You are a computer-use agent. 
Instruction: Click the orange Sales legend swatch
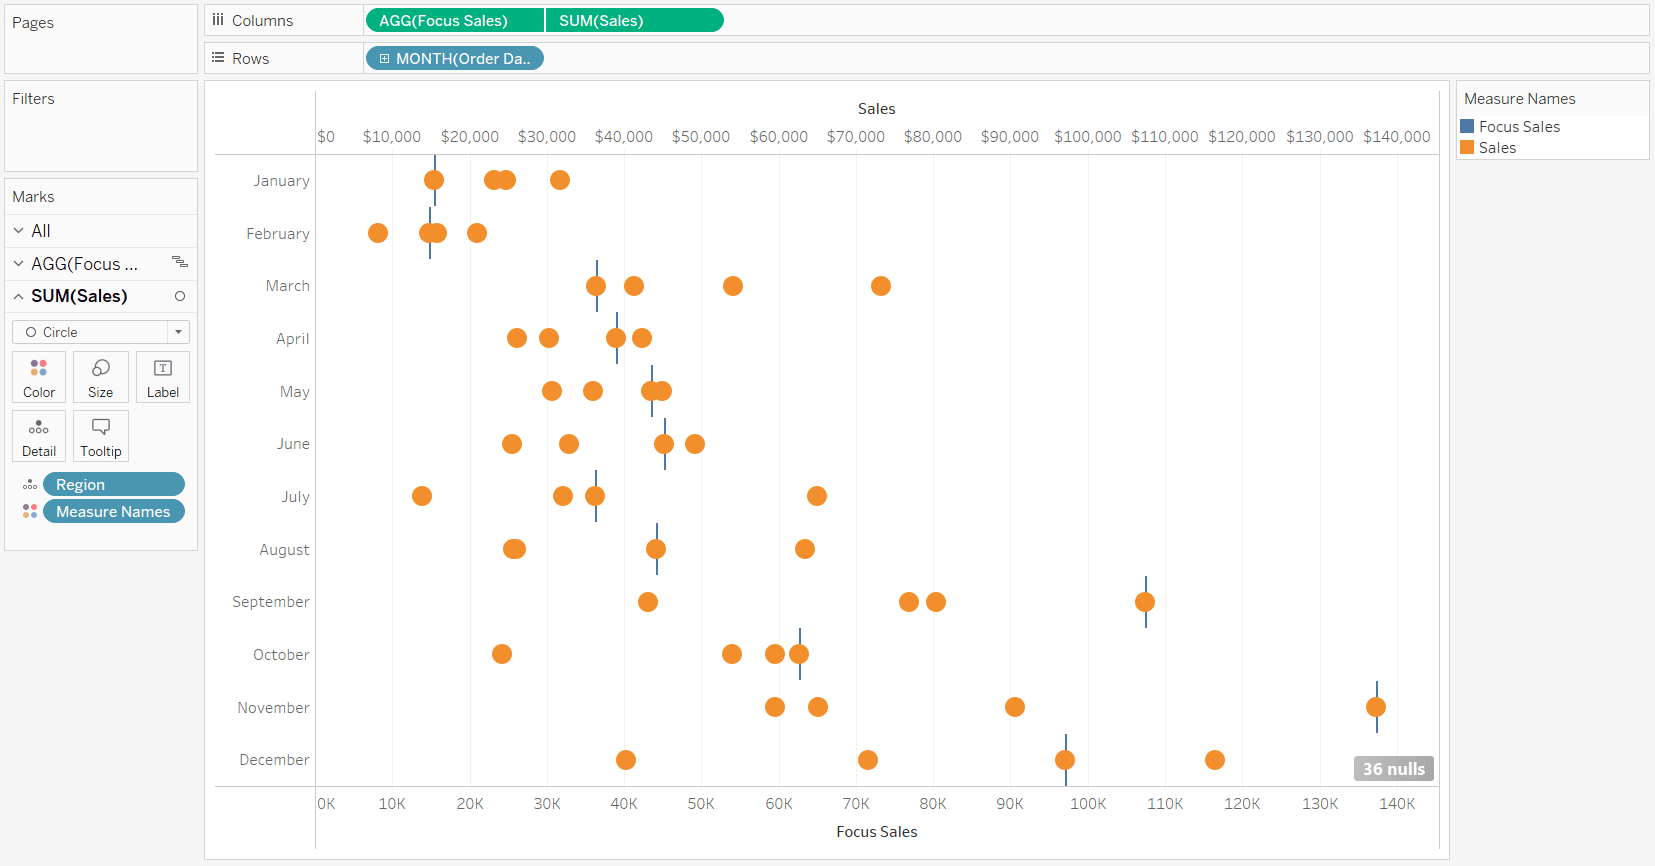tap(1467, 148)
